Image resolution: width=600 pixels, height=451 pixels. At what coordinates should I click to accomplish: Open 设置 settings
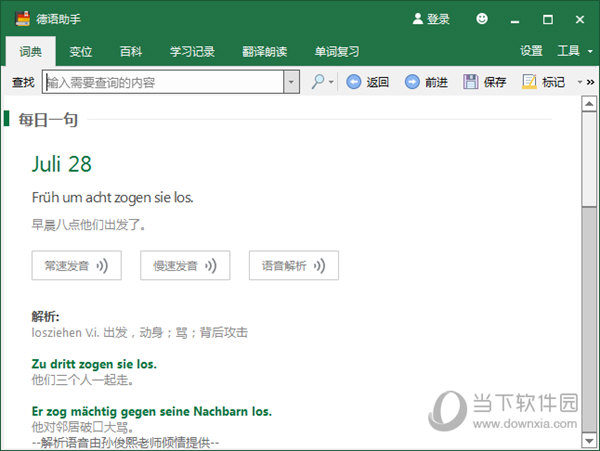pyautogui.click(x=531, y=50)
